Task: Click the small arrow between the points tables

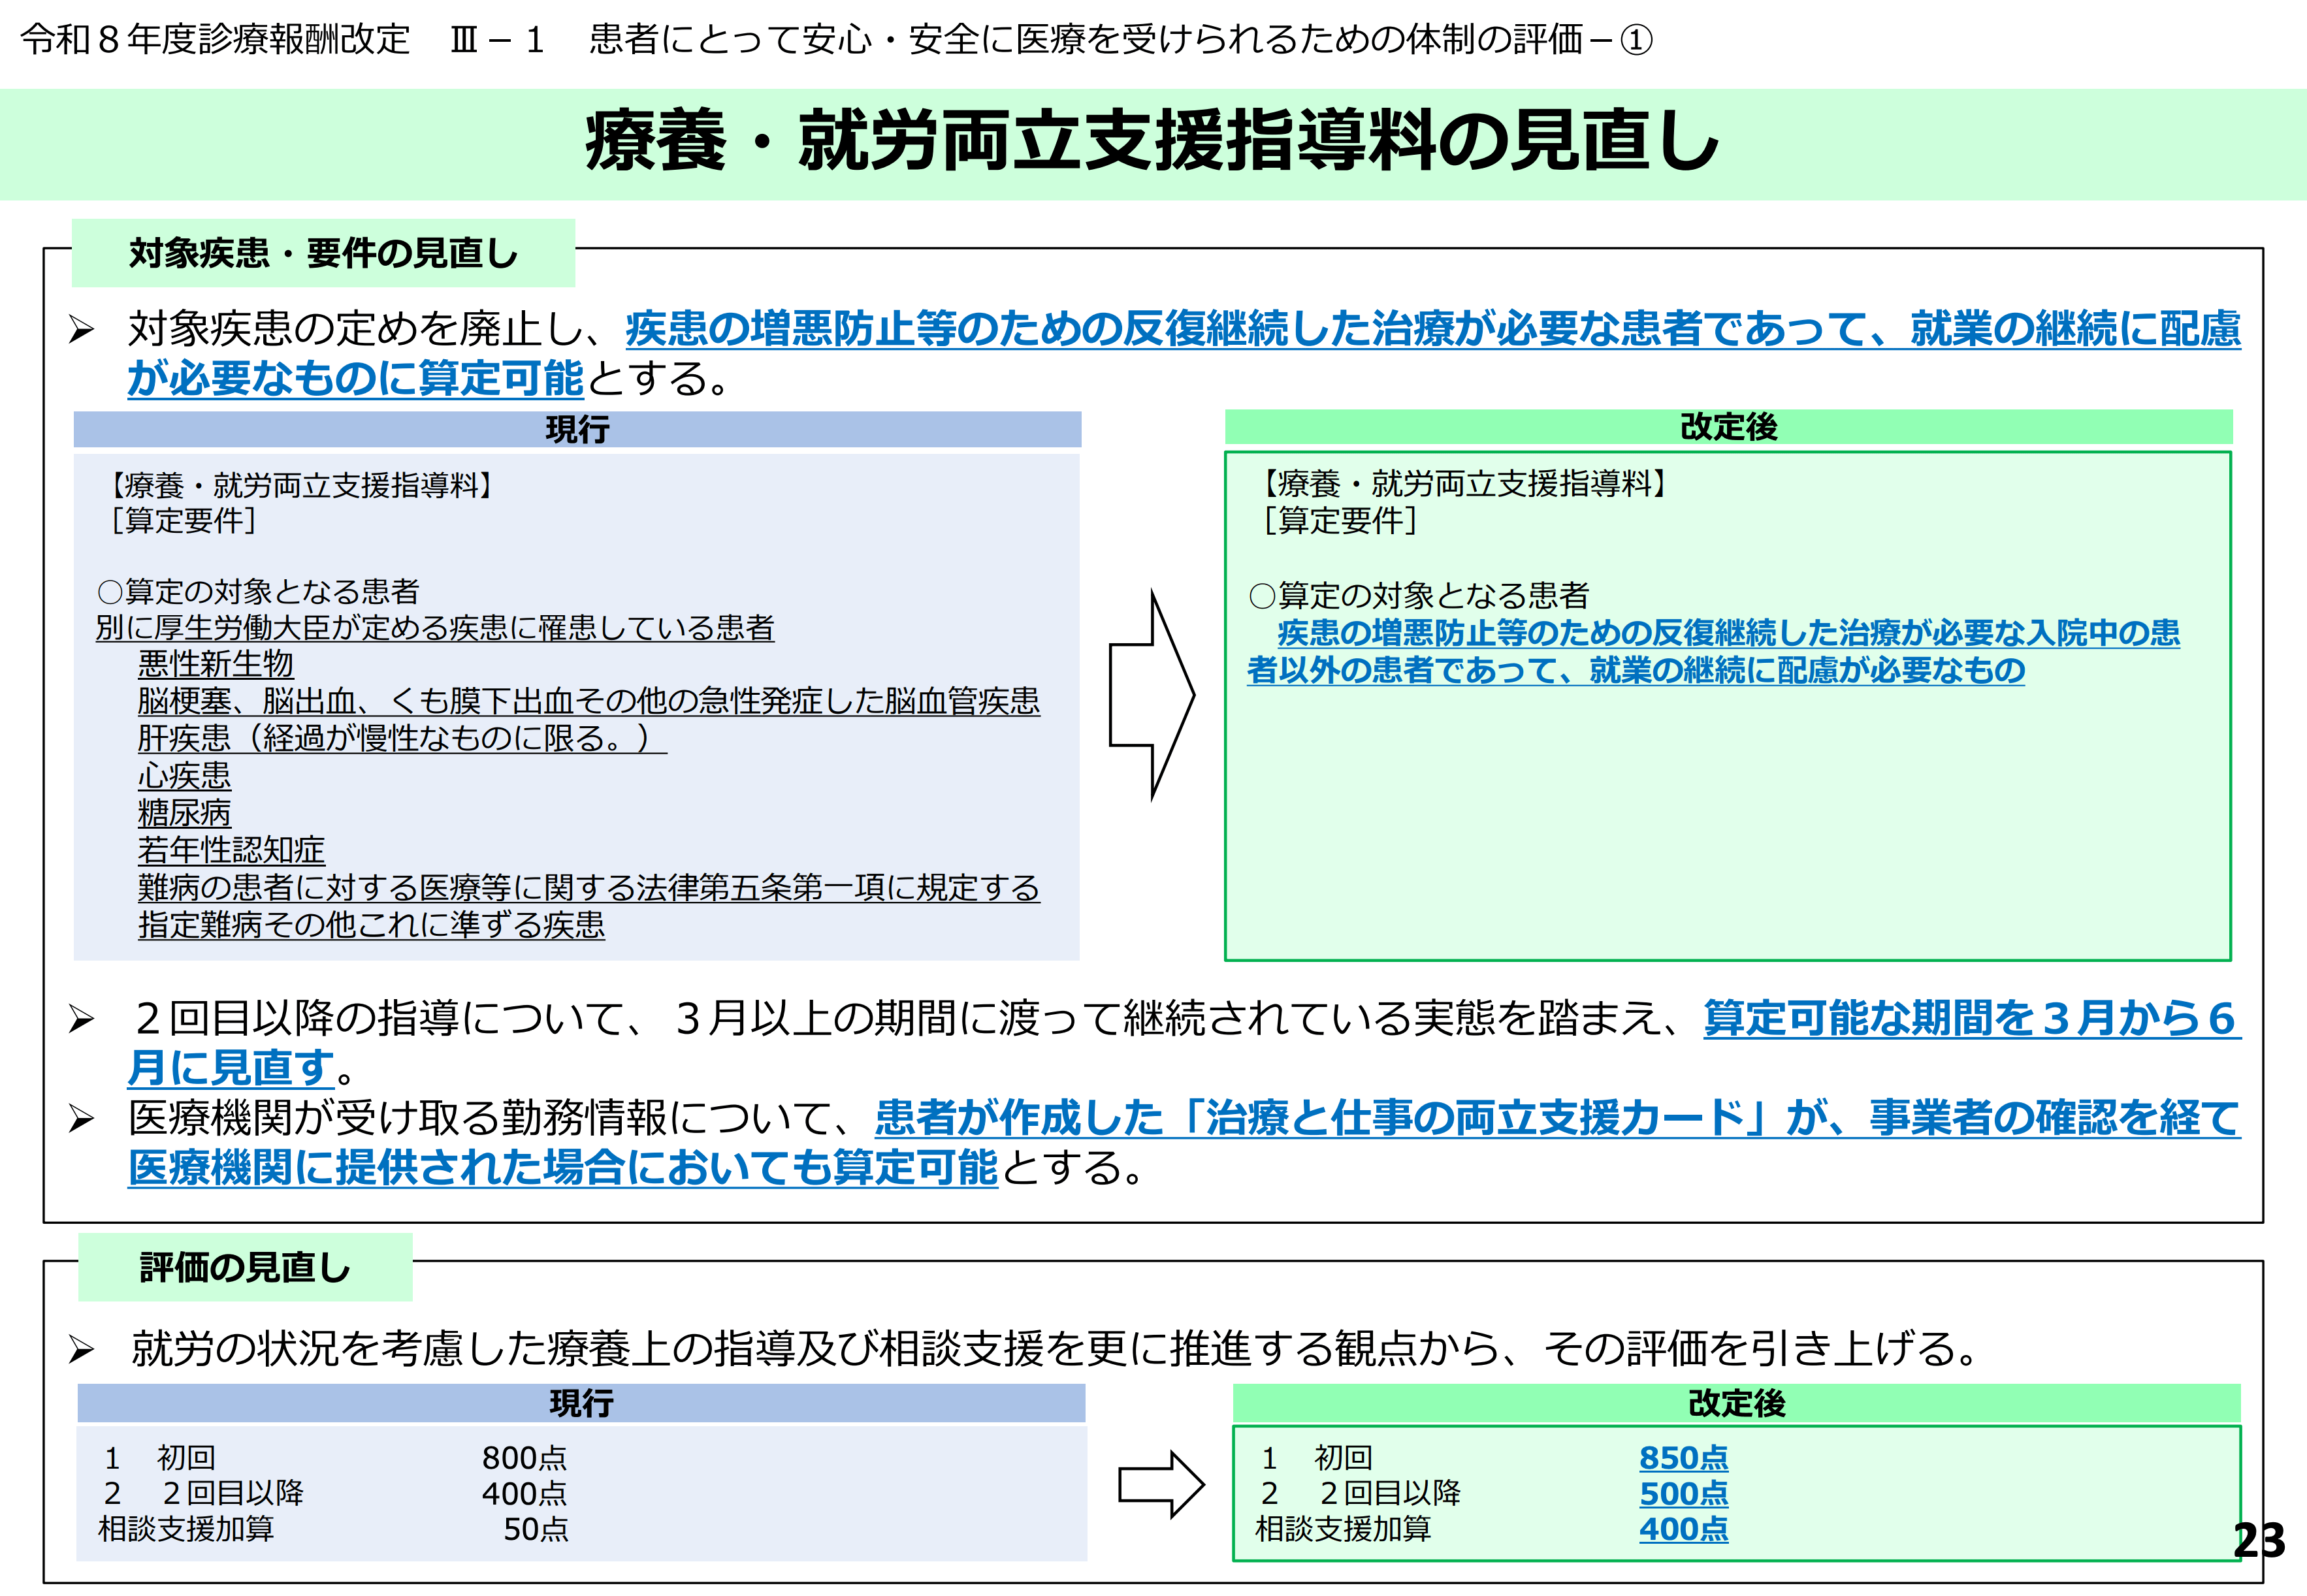Action: (1160, 1484)
